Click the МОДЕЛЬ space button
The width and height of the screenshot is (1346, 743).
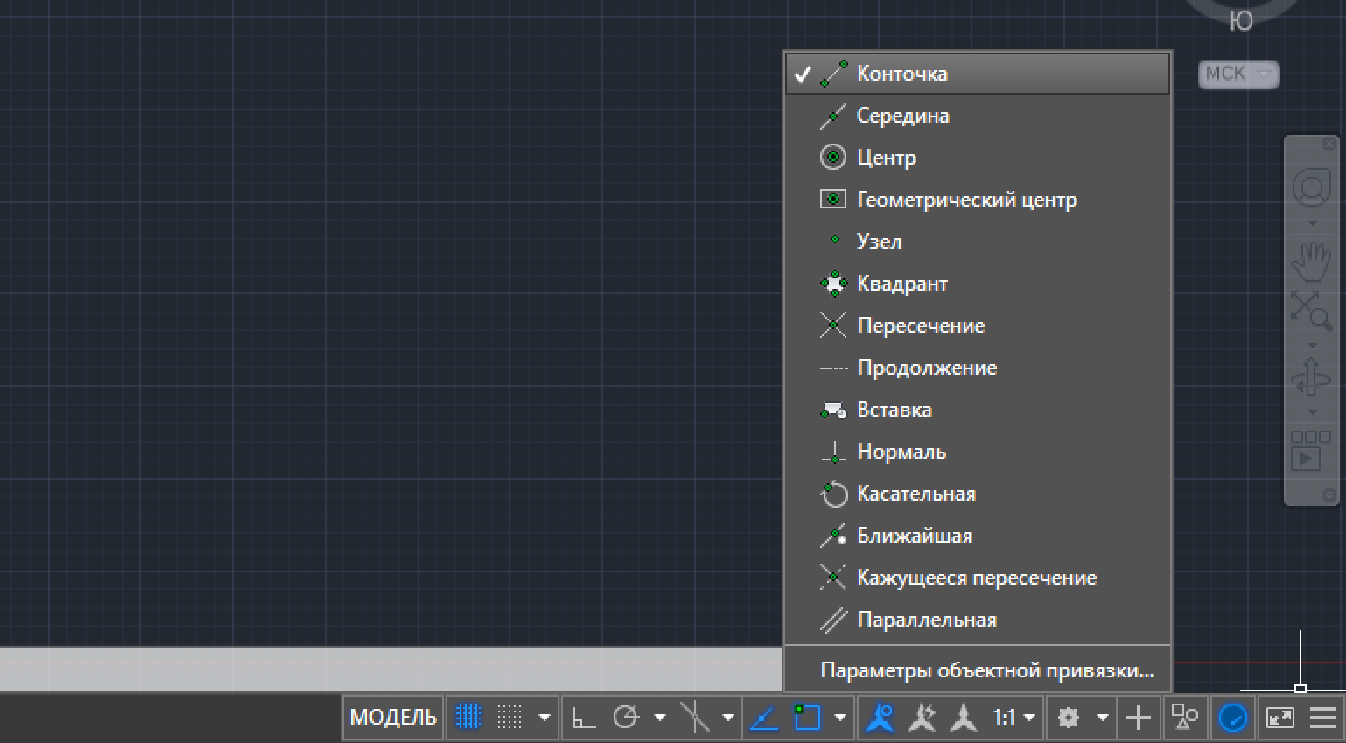pos(393,717)
